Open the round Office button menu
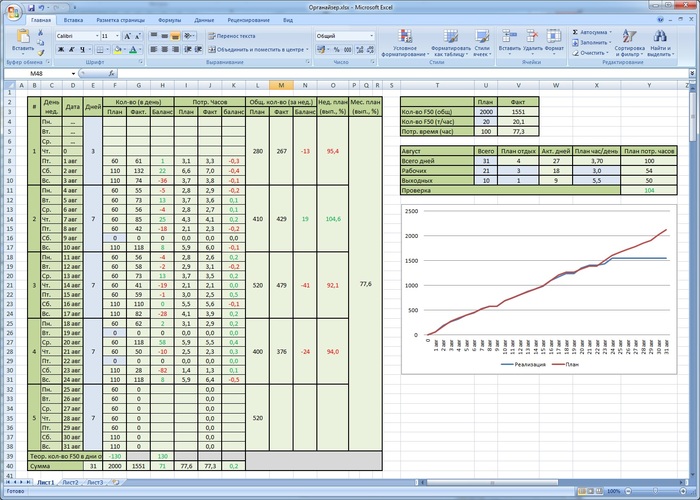 13,12
